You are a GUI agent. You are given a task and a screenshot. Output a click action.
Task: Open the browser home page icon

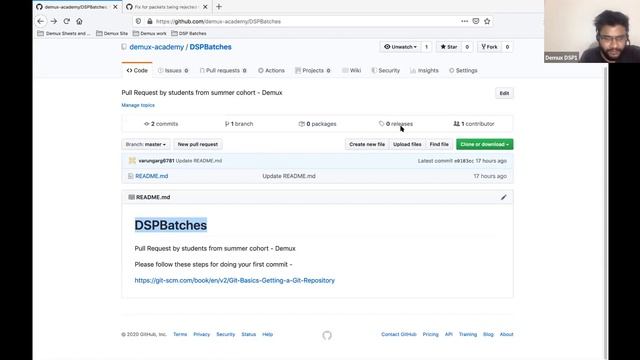(79, 21)
